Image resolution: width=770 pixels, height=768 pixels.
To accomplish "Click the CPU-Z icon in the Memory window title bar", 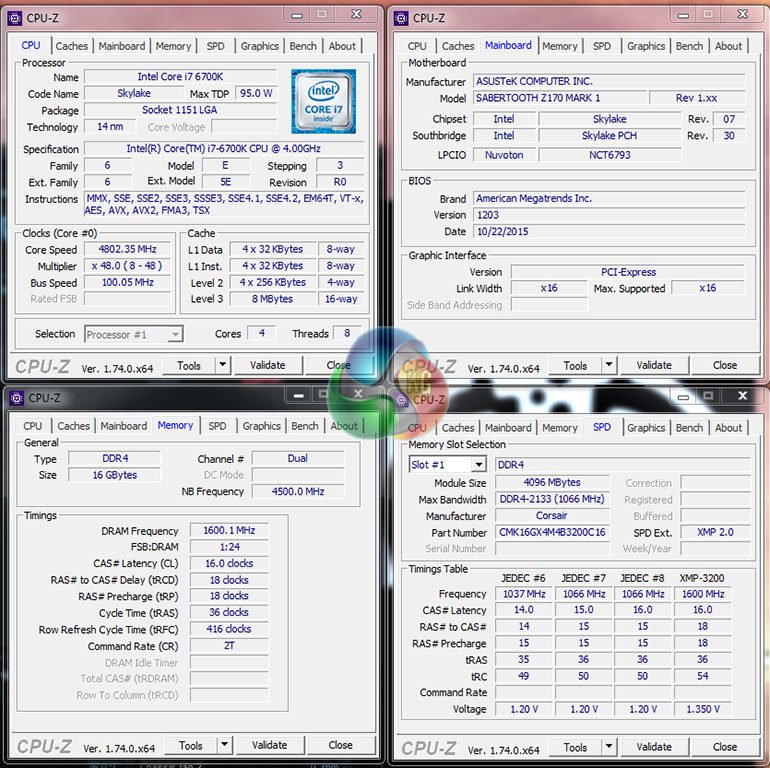I will click(x=17, y=398).
